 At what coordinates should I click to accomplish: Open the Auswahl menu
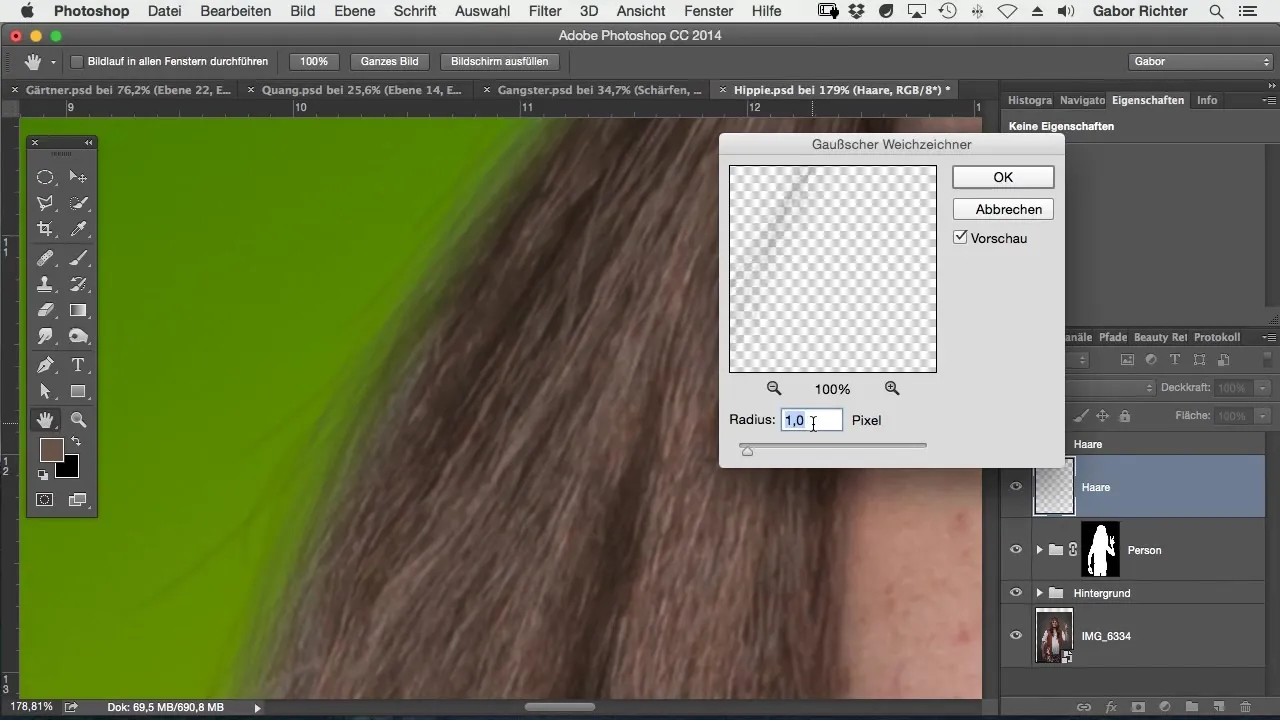tap(482, 12)
